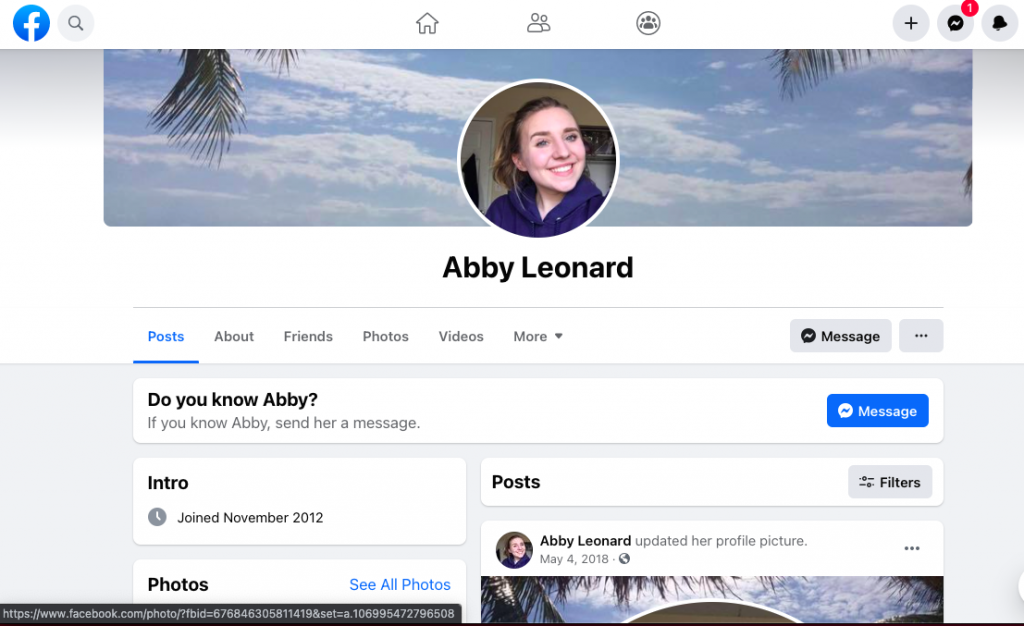
Task: Click Abby Leonard name in post header
Action: pyautogui.click(x=585, y=540)
